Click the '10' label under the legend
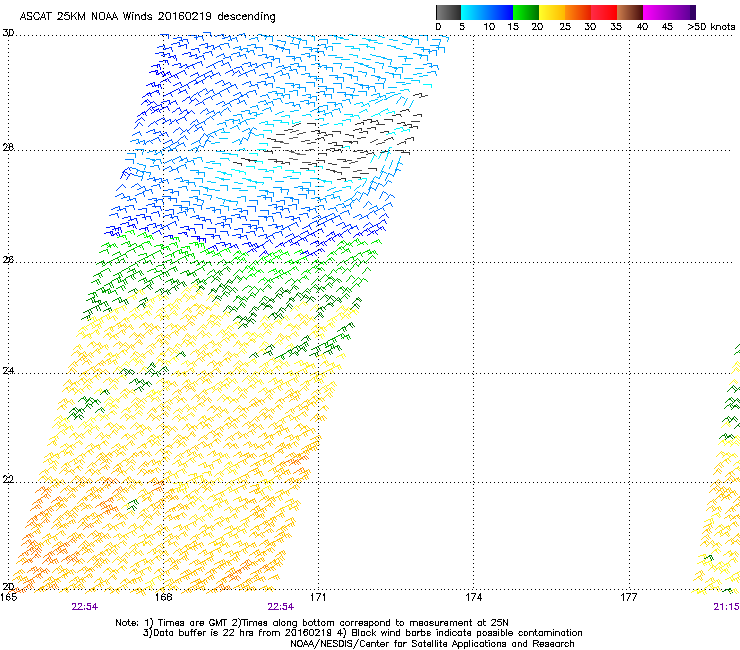740x650 pixels. 489,27
